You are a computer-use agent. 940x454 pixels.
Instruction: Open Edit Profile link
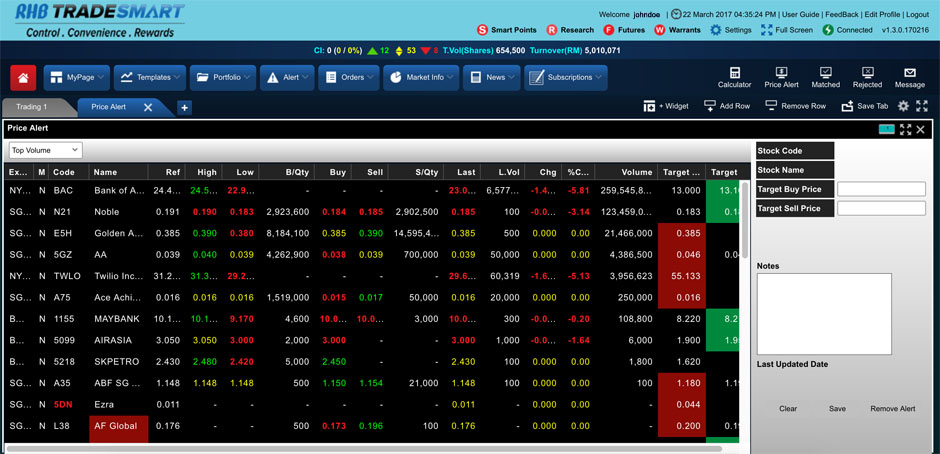tap(882, 14)
